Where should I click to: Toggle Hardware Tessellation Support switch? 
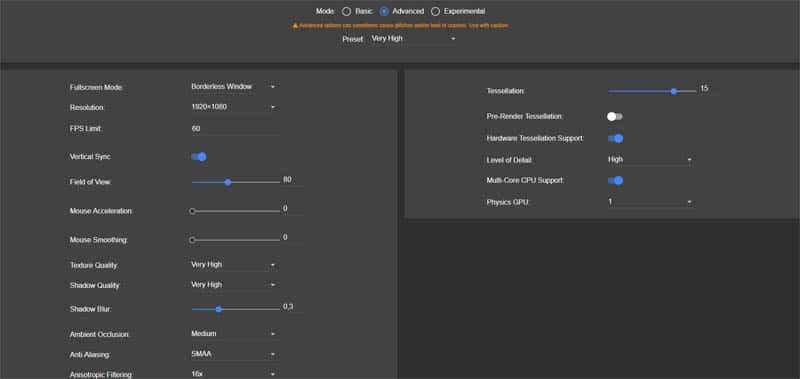tap(615, 138)
